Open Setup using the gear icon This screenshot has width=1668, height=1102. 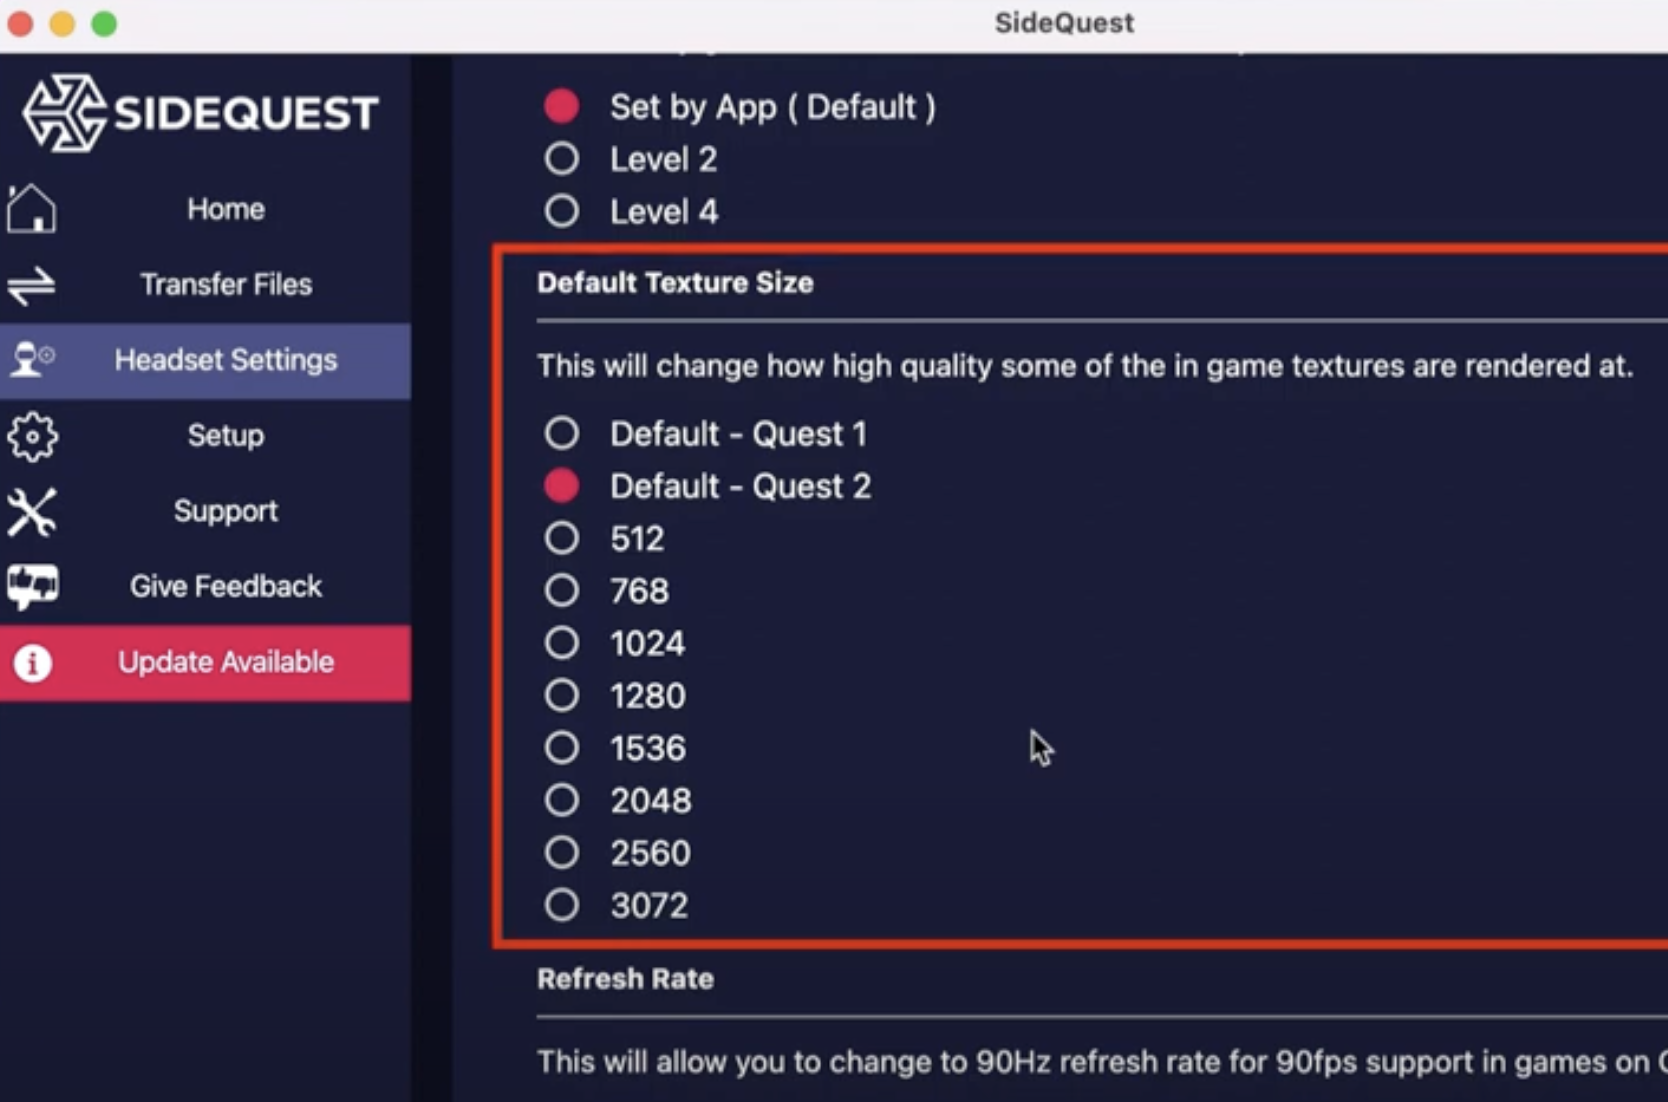[x=33, y=437]
